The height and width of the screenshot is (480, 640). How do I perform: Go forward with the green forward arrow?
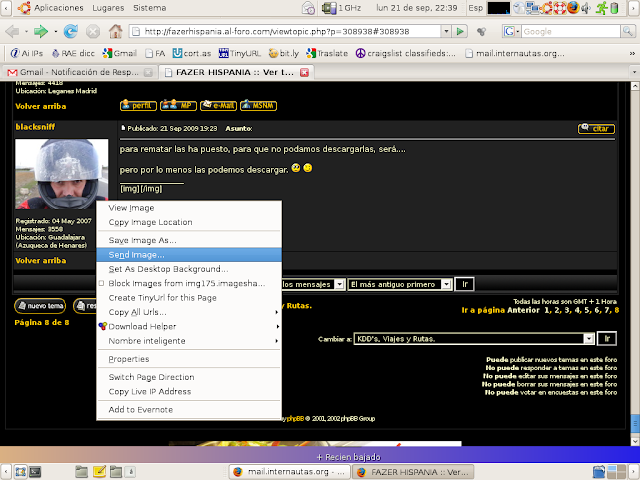(41, 31)
